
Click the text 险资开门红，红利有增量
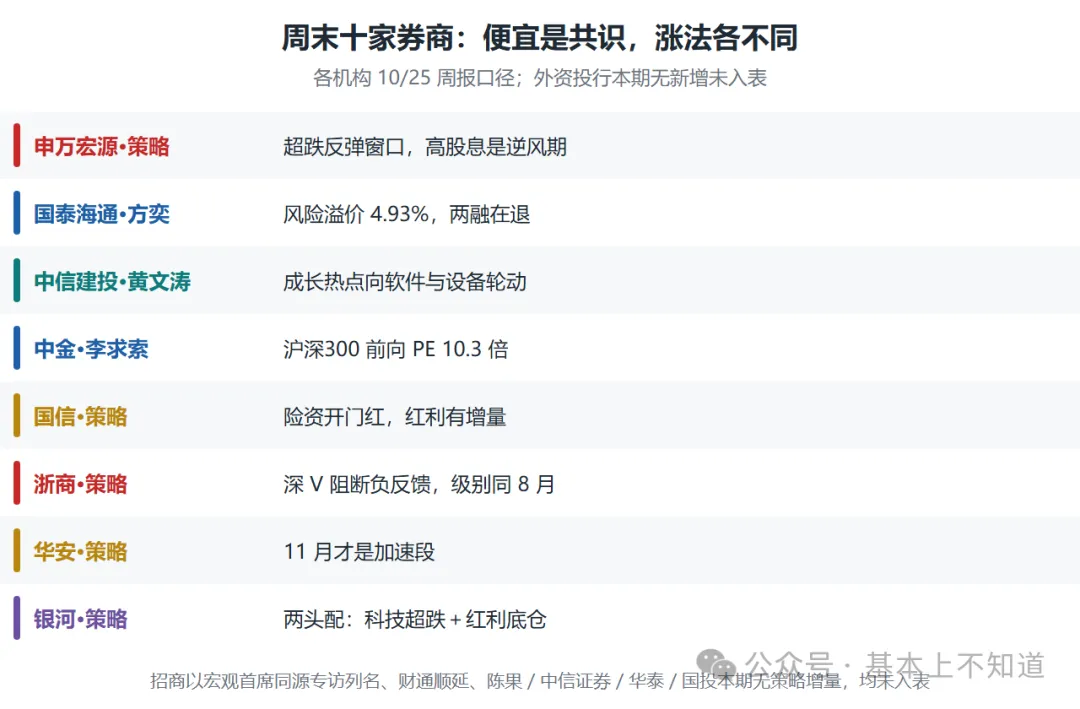[395, 417]
